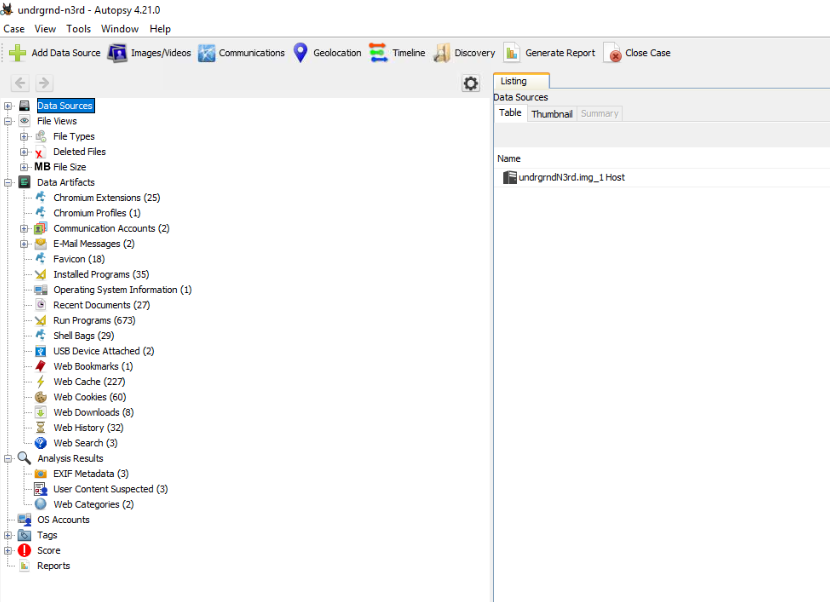Expand the Score node
830x602 pixels.
(8, 551)
